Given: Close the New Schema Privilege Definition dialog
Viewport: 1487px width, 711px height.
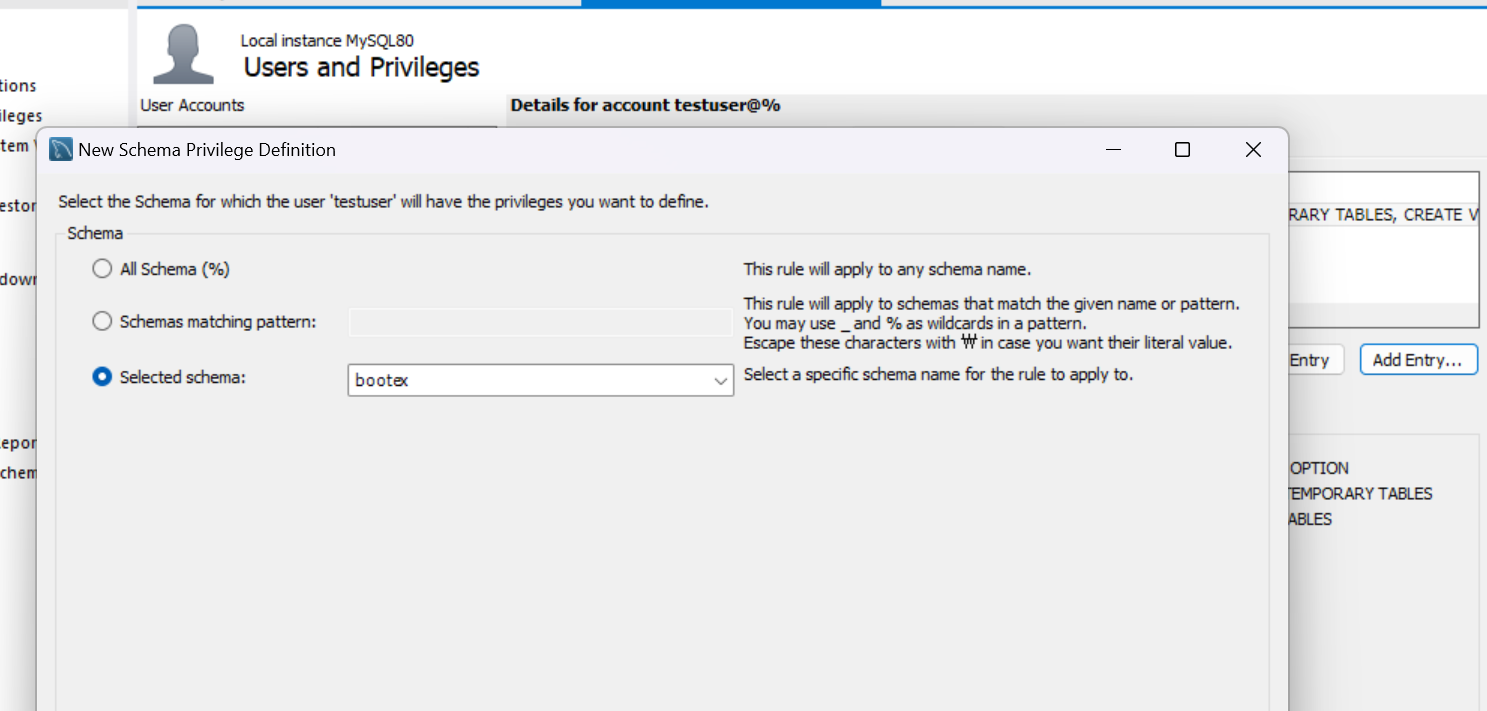Looking at the screenshot, I should coord(1253,150).
